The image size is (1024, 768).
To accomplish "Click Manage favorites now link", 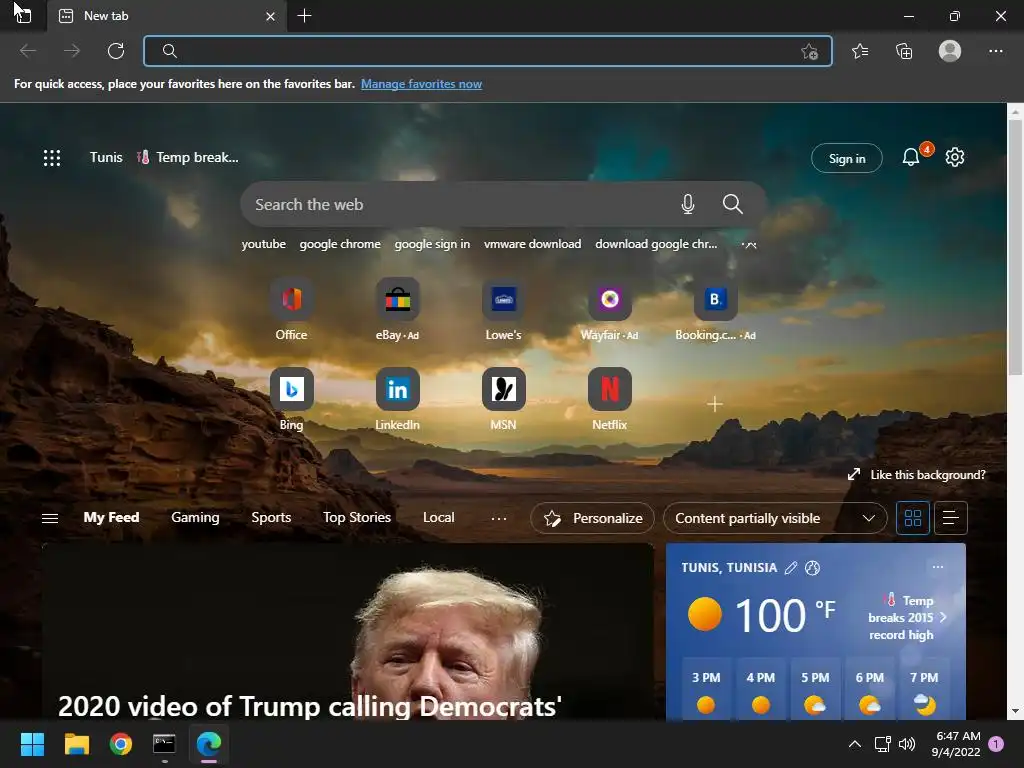I will [421, 84].
